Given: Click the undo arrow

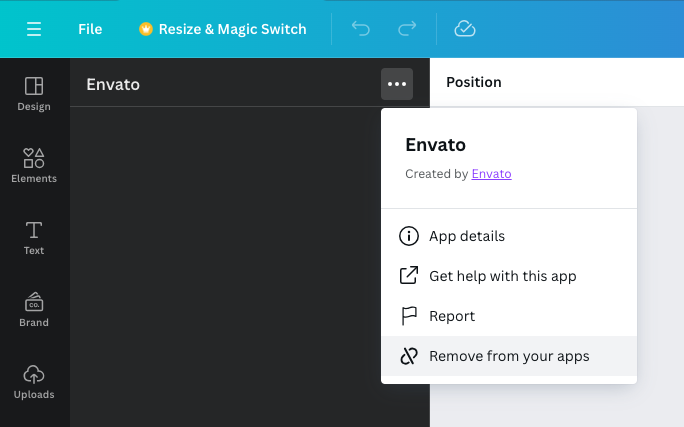Looking at the screenshot, I should click(x=361, y=29).
